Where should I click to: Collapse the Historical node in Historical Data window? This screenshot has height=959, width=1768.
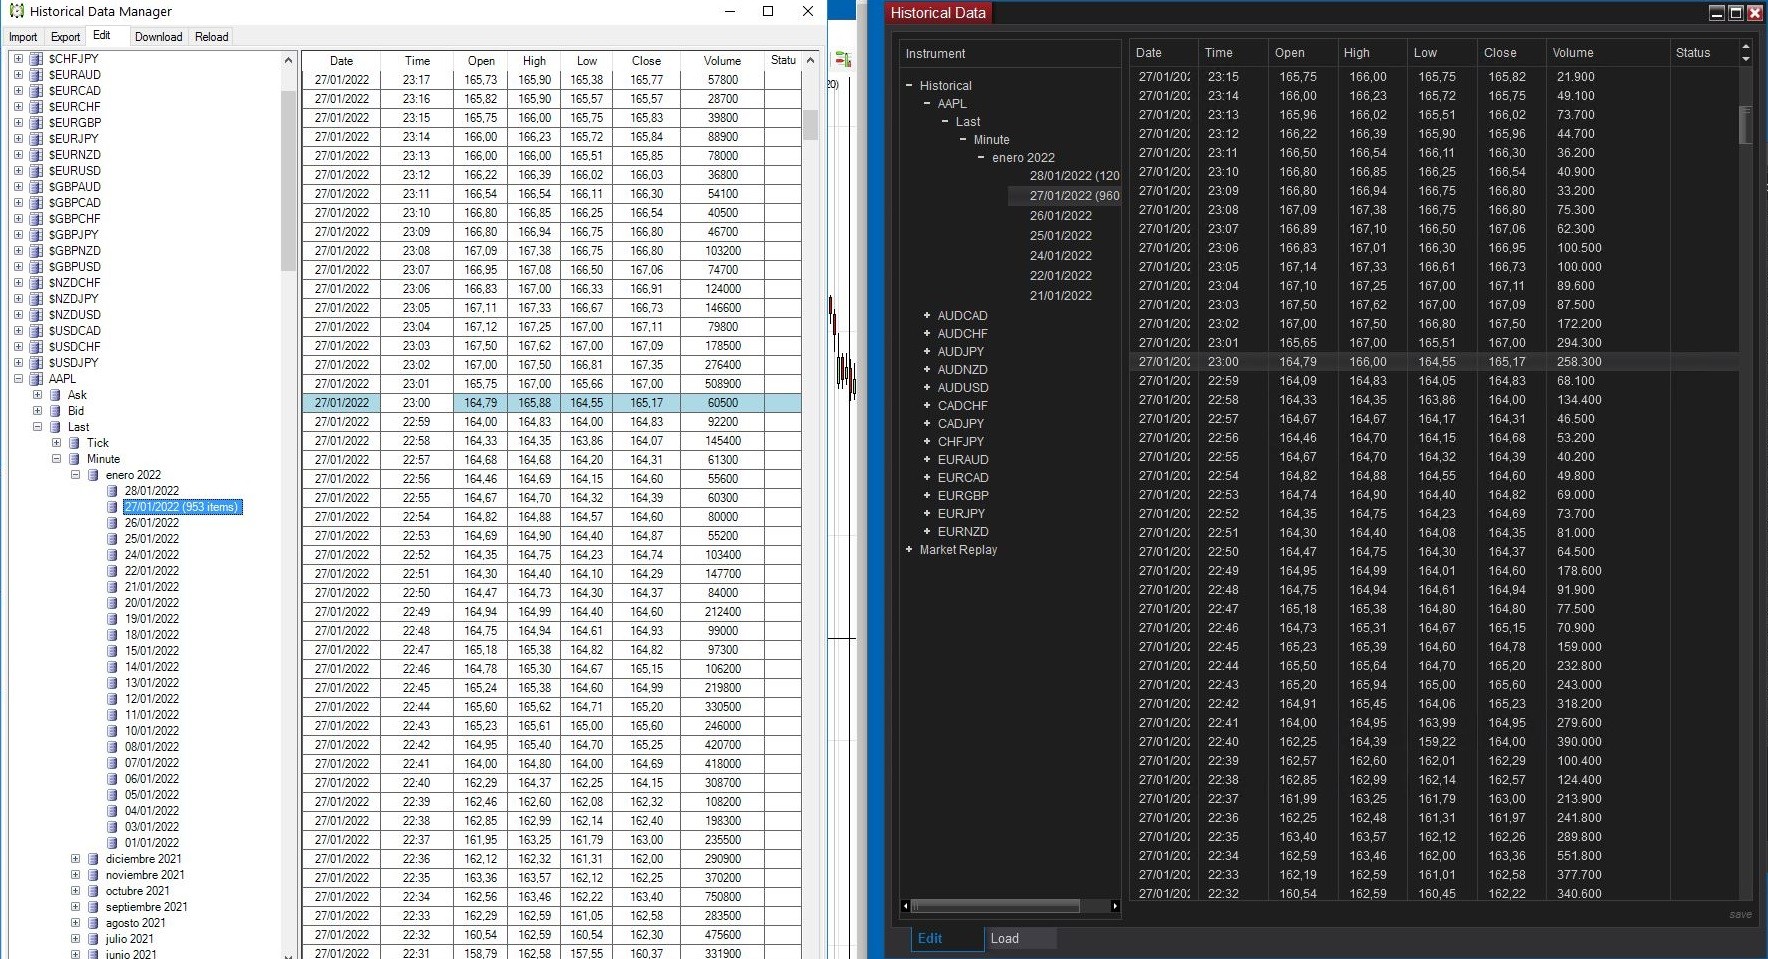pyautogui.click(x=909, y=86)
